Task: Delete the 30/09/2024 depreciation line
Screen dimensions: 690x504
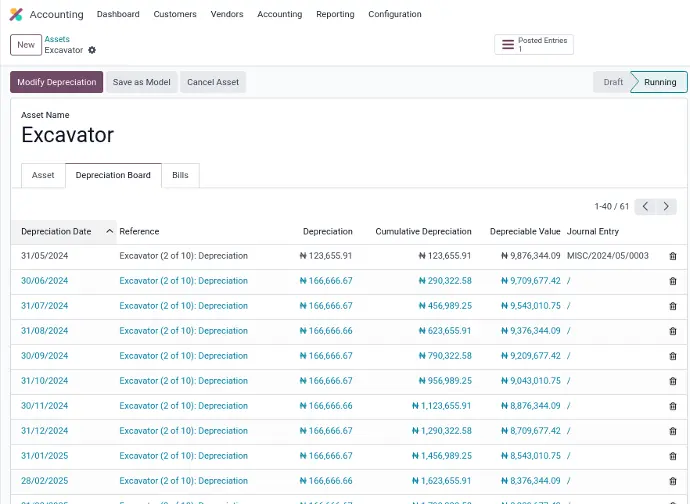Action: click(673, 356)
